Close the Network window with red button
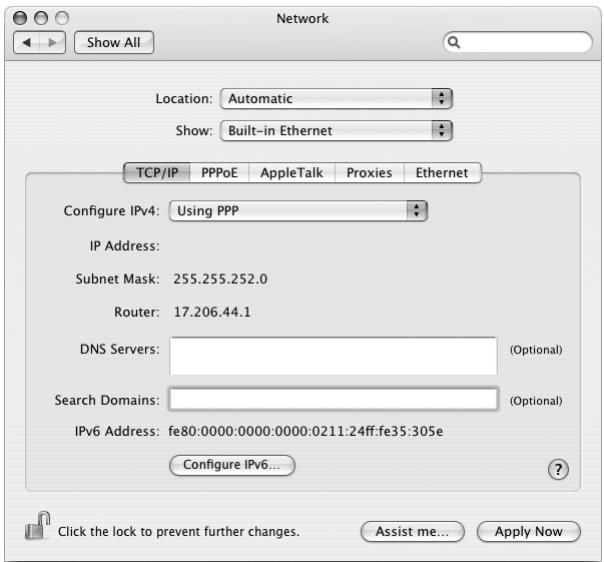 20,18
